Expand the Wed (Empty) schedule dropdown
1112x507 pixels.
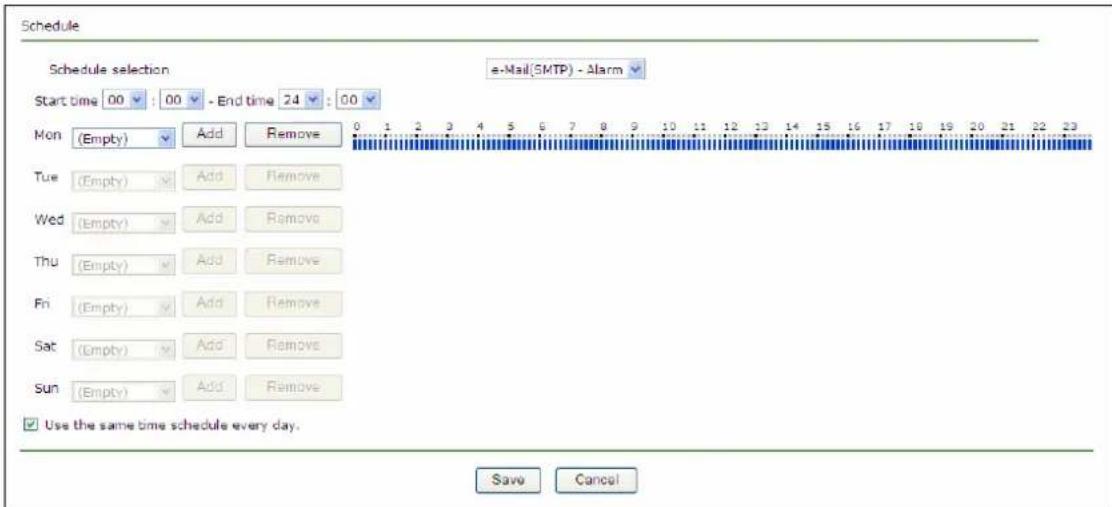[x=122, y=223]
